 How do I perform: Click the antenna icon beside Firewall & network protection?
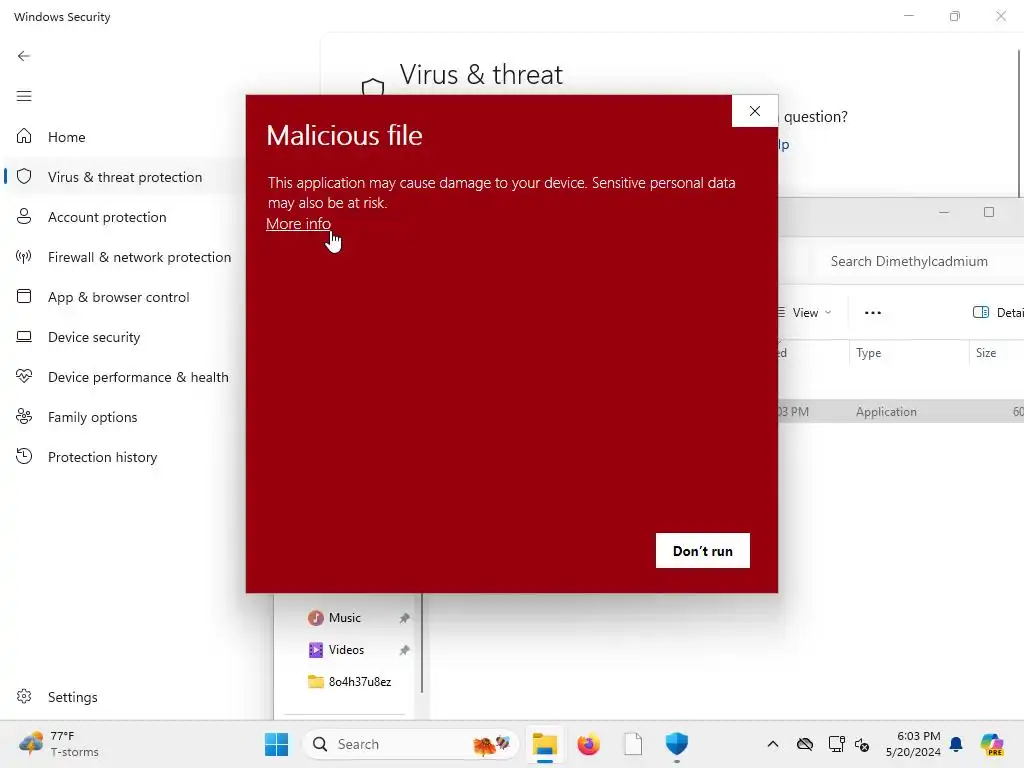24,257
